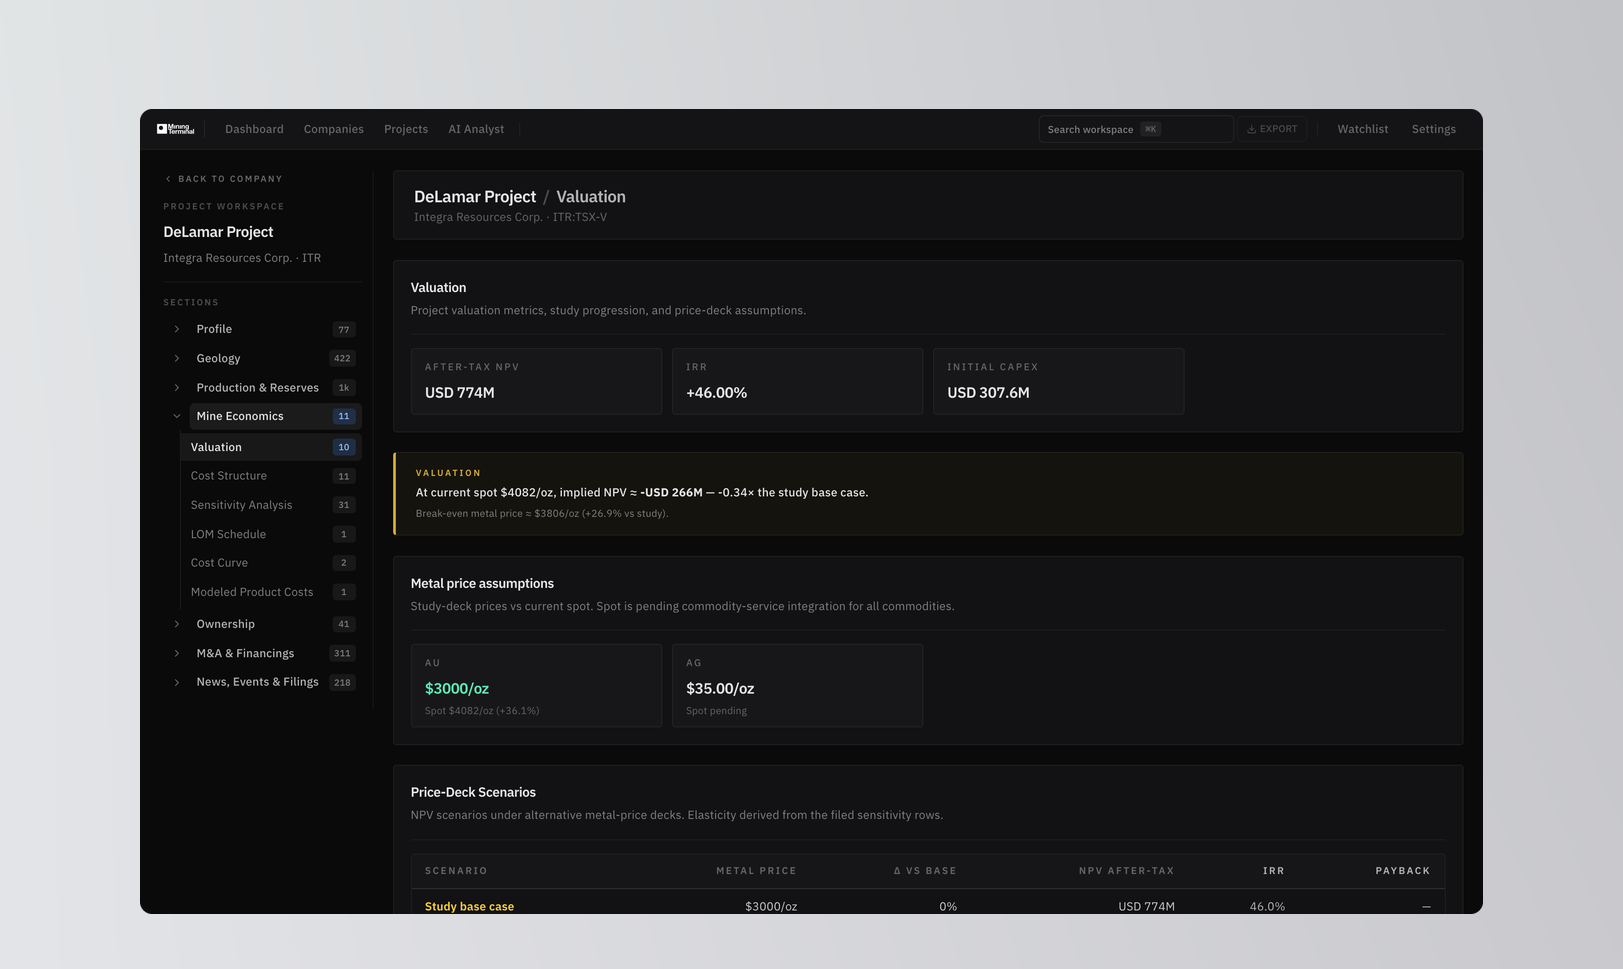Open Production & Reserves section label
1623x969 pixels.
[x=257, y=388]
